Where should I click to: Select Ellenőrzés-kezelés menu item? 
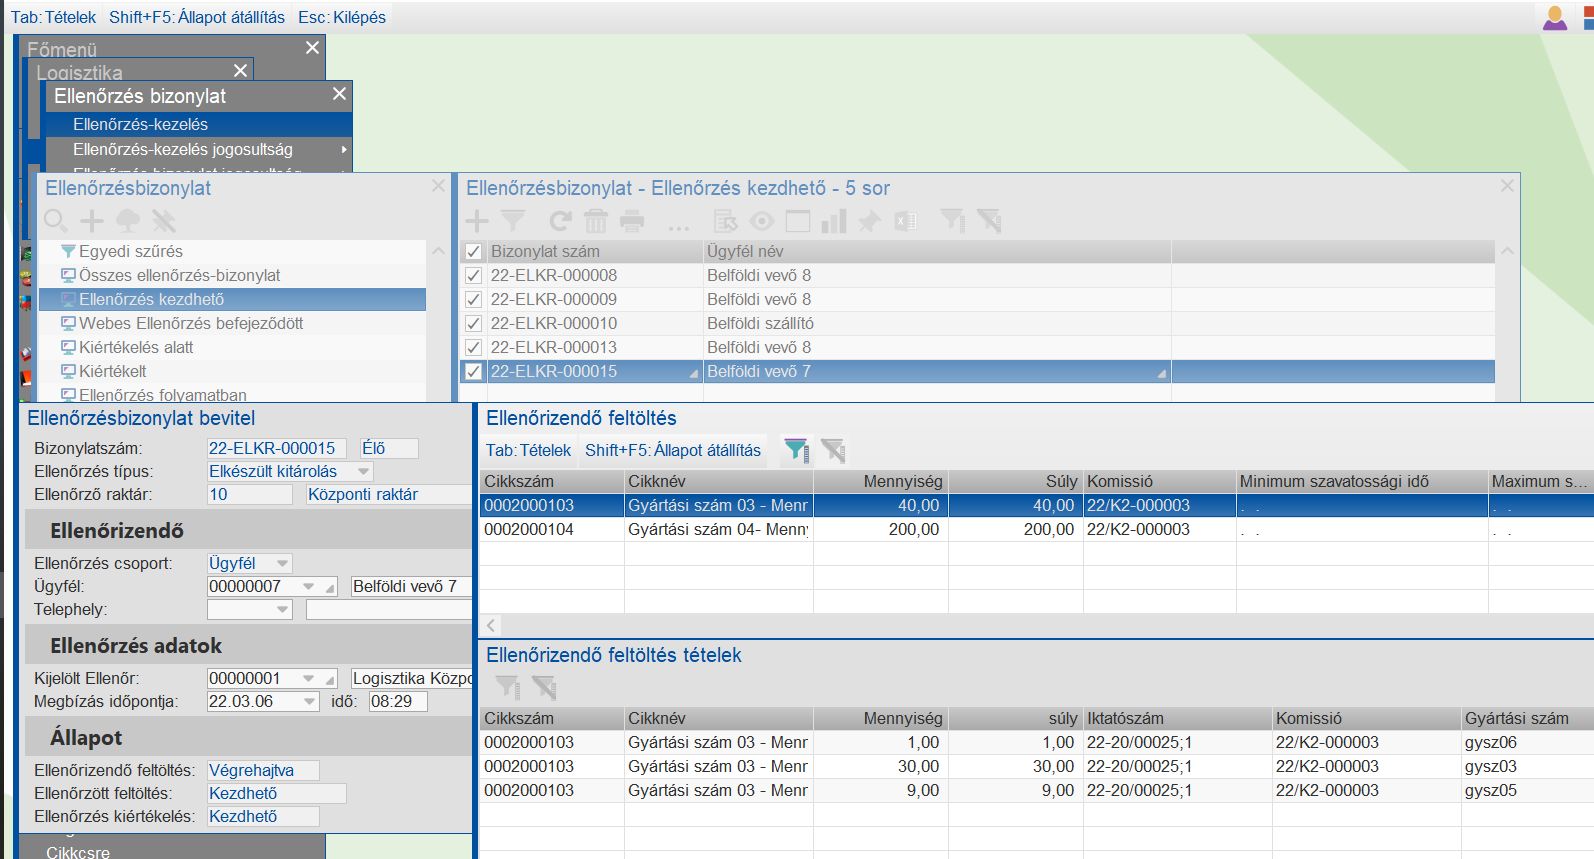(140, 124)
